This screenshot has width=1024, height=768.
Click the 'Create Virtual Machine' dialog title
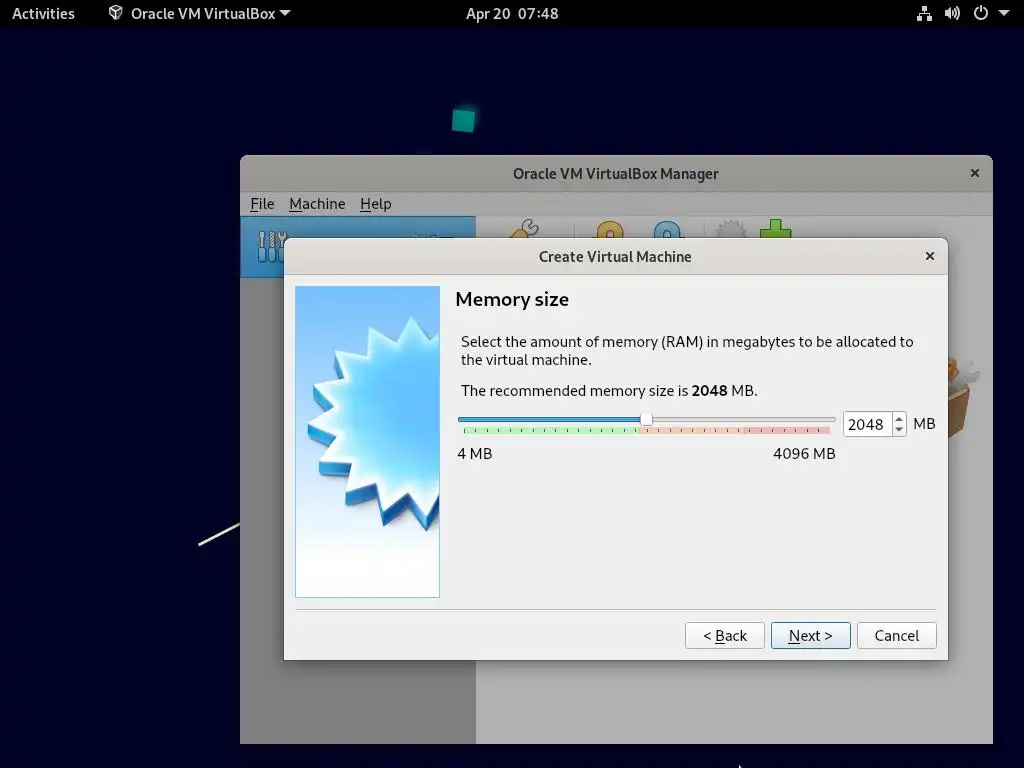point(615,257)
